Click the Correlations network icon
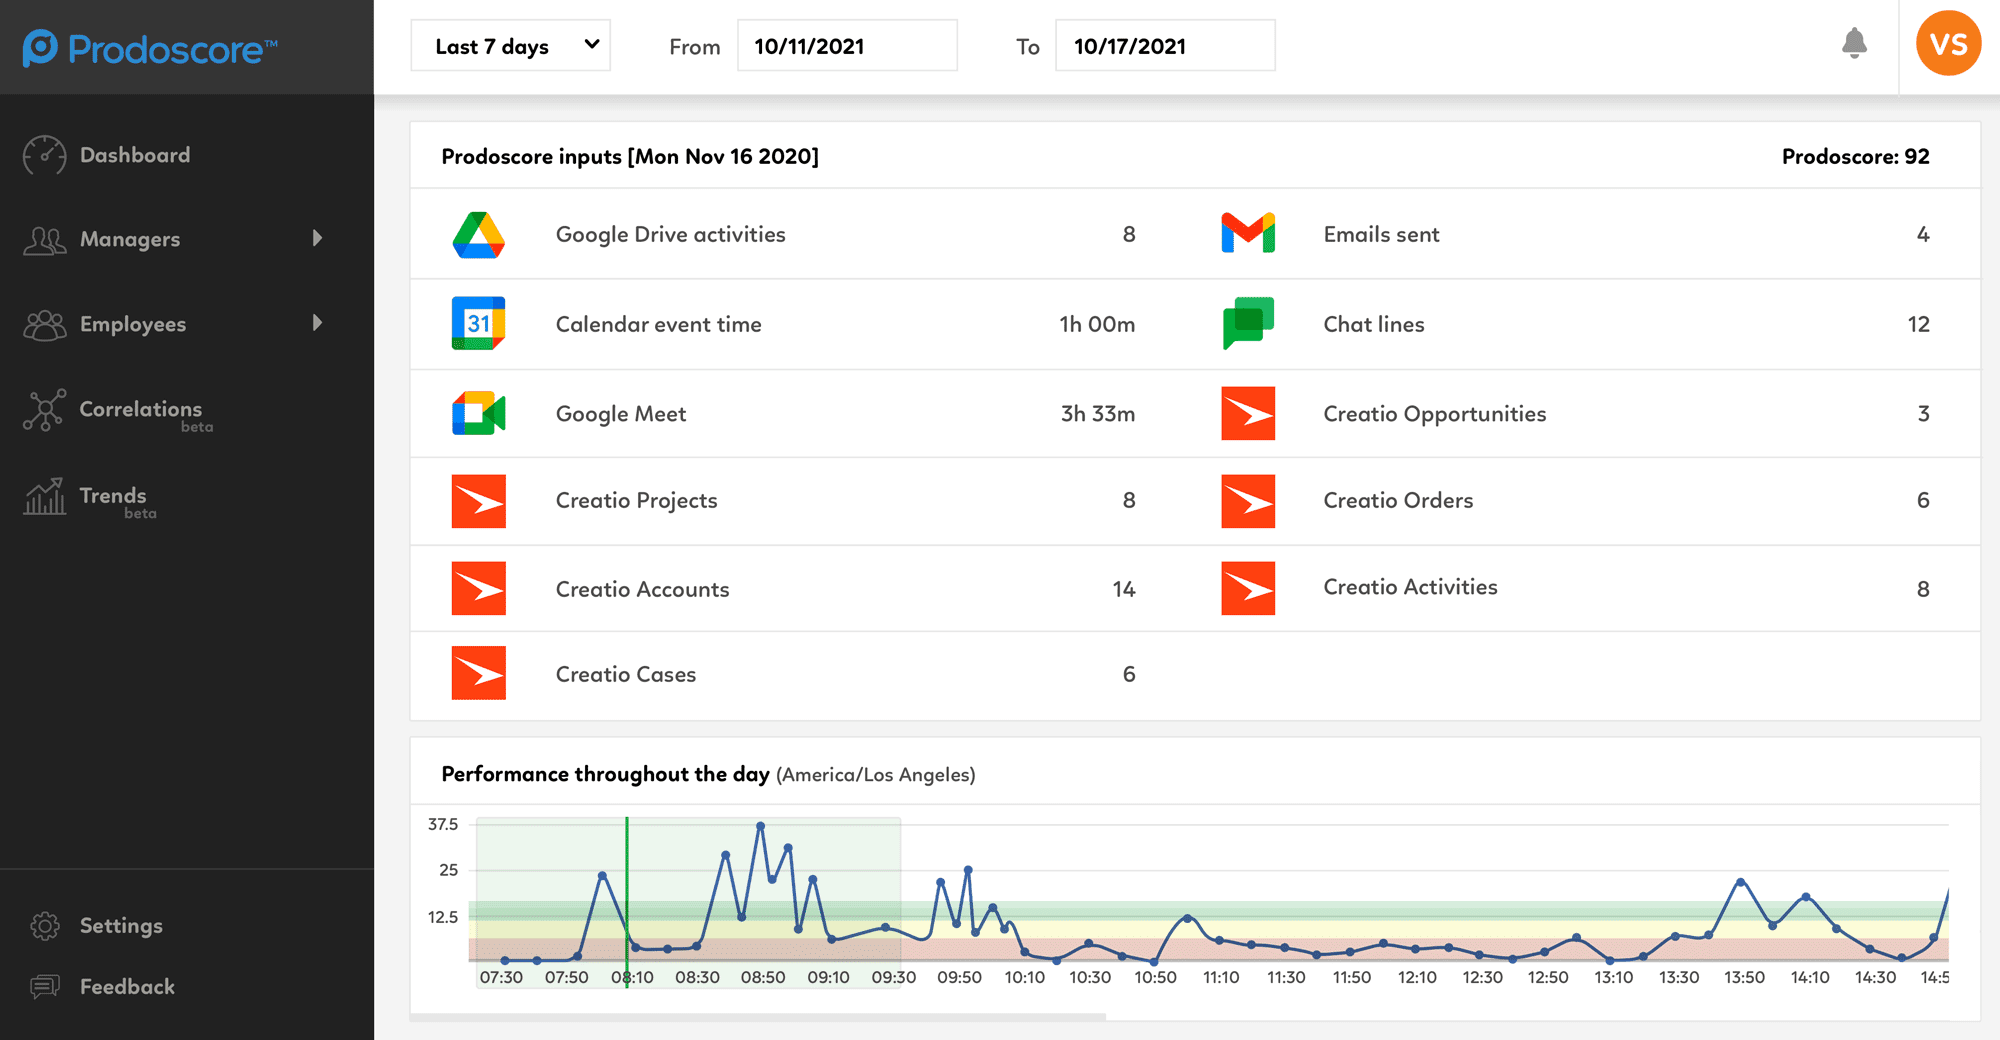This screenshot has width=2000, height=1040. pos(44,410)
